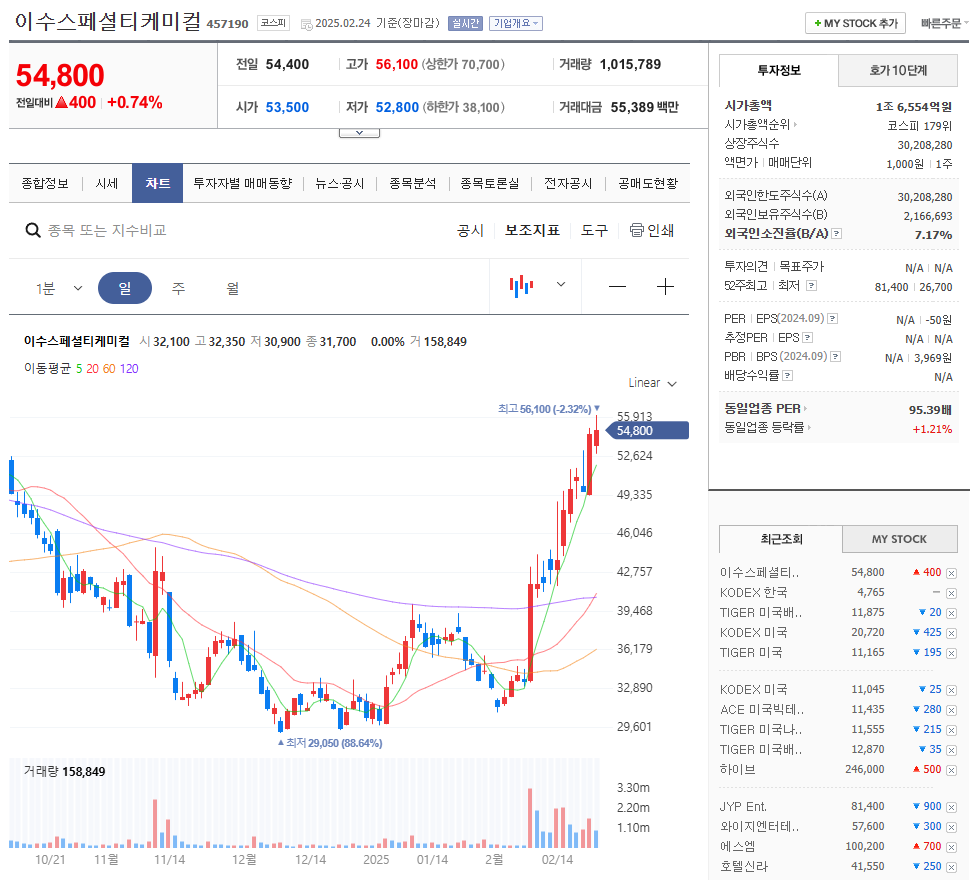Zoom in the chart with the plus icon
Image resolution: width=980 pixels, height=880 pixels.
tap(665, 286)
